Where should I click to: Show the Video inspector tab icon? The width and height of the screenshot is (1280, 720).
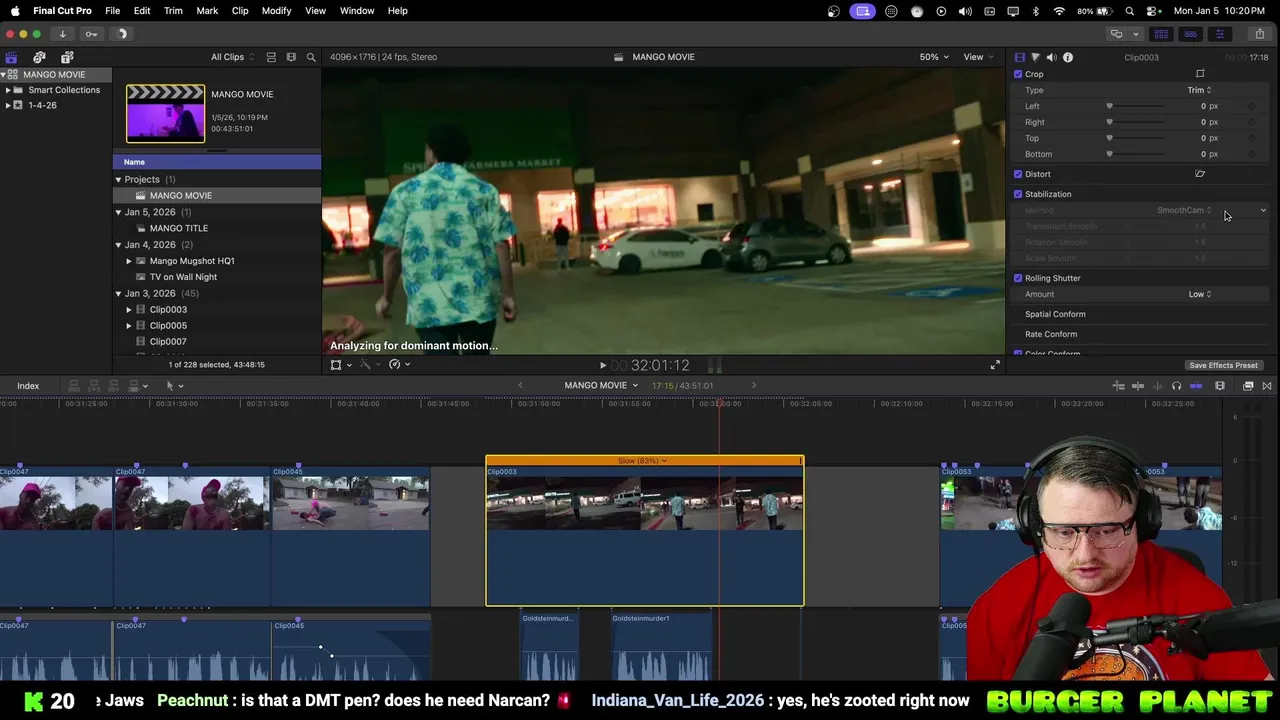tap(1019, 57)
